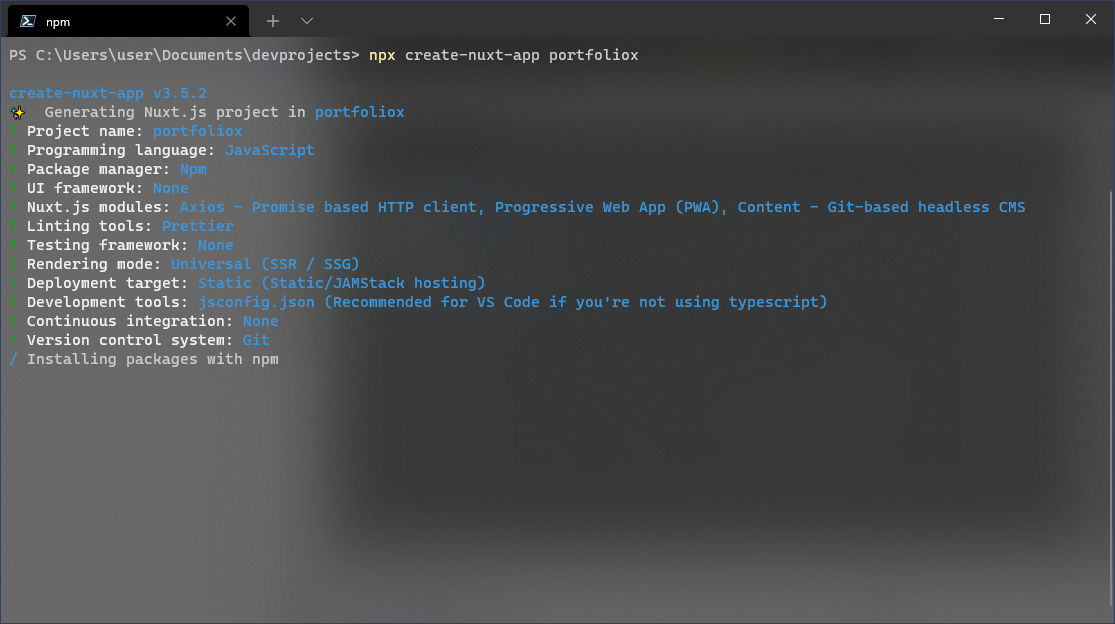The width and height of the screenshot is (1115, 624).
Task: Click the green prompt mark beside Rendering mode
Action: click(12, 264)
